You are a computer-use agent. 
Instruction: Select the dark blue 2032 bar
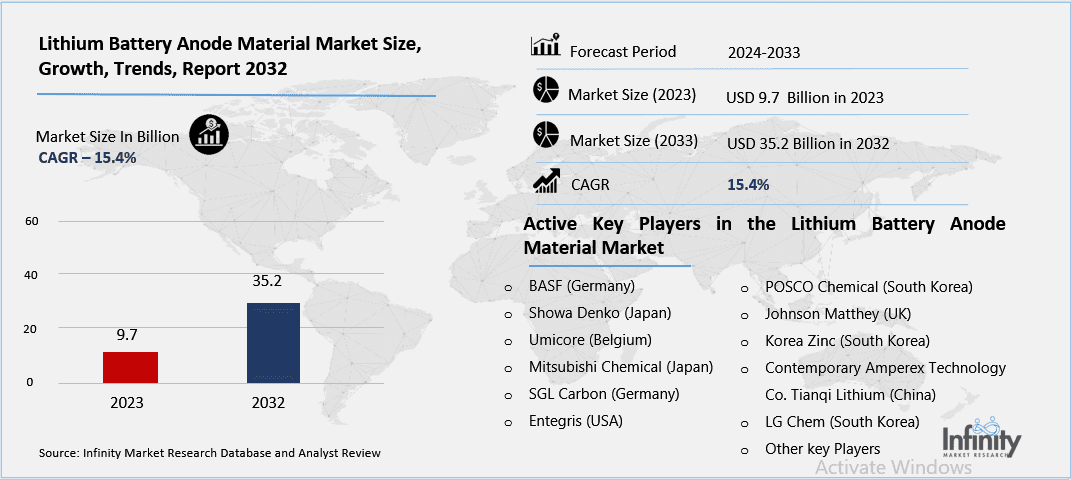coord(273,342)
